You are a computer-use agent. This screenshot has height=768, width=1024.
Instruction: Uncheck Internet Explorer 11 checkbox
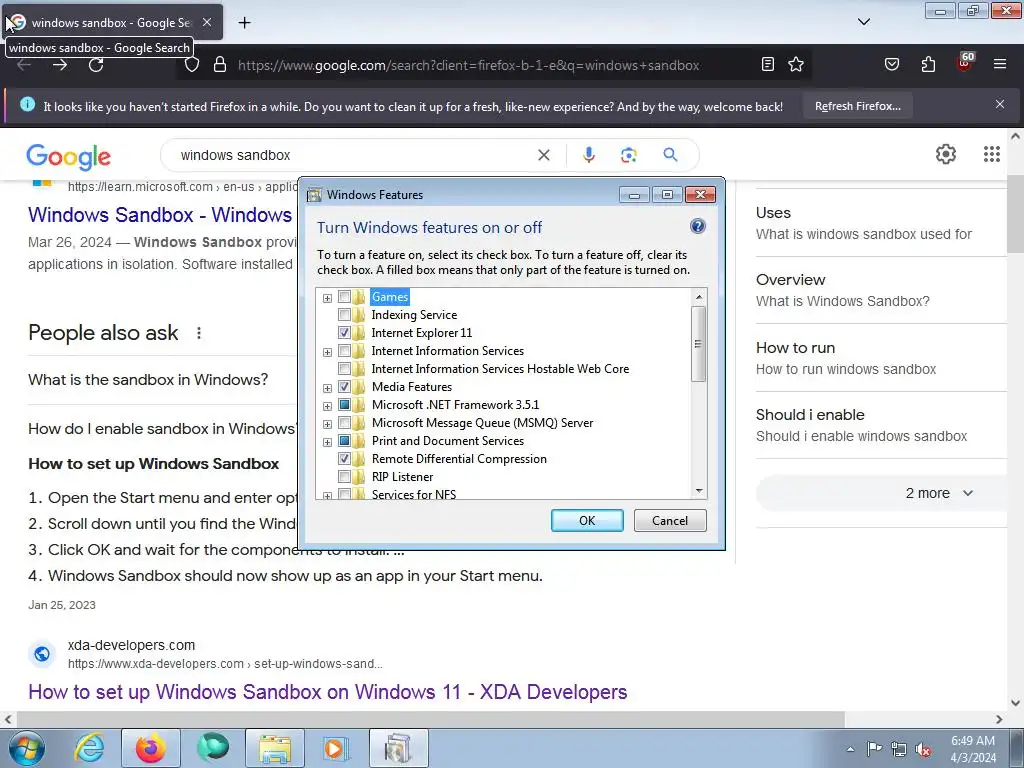click(344, 332)
